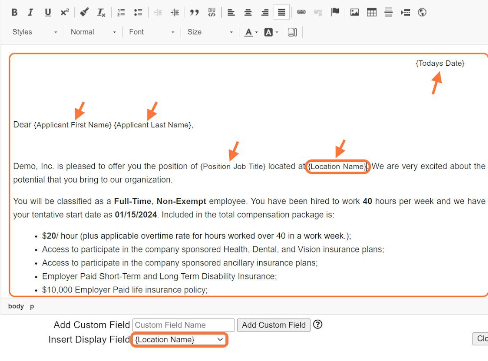Open the Font dropdown
Screen dimensions: 488x361
[152, 32]
